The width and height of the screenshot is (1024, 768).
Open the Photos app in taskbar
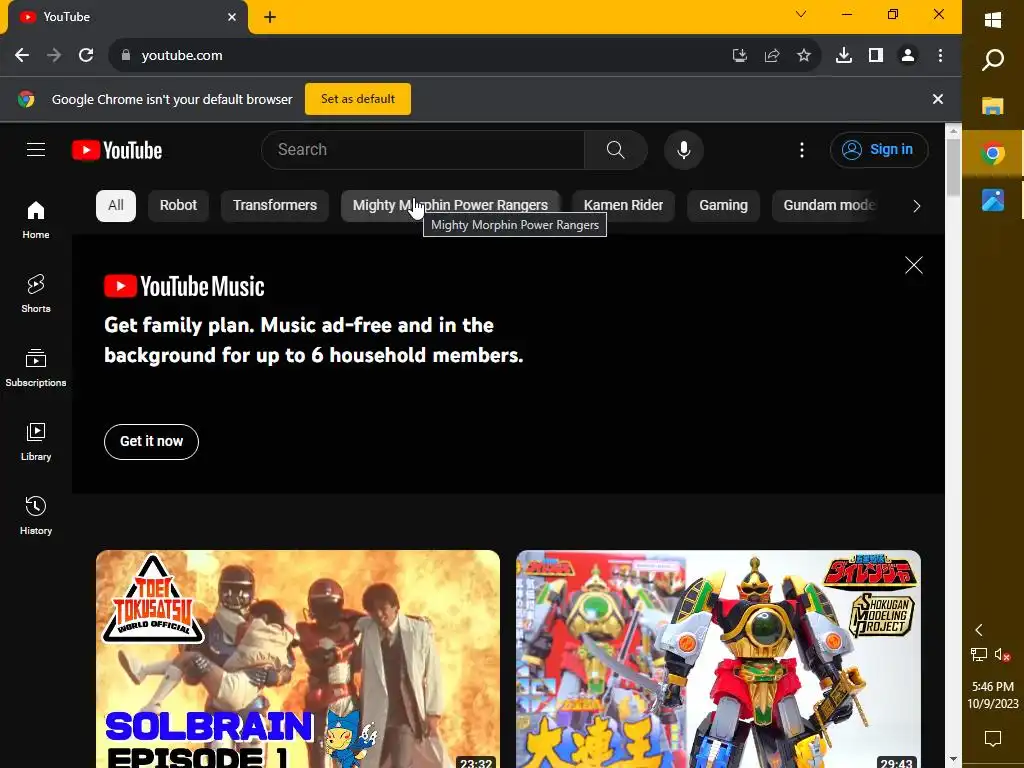coord(993,200)
